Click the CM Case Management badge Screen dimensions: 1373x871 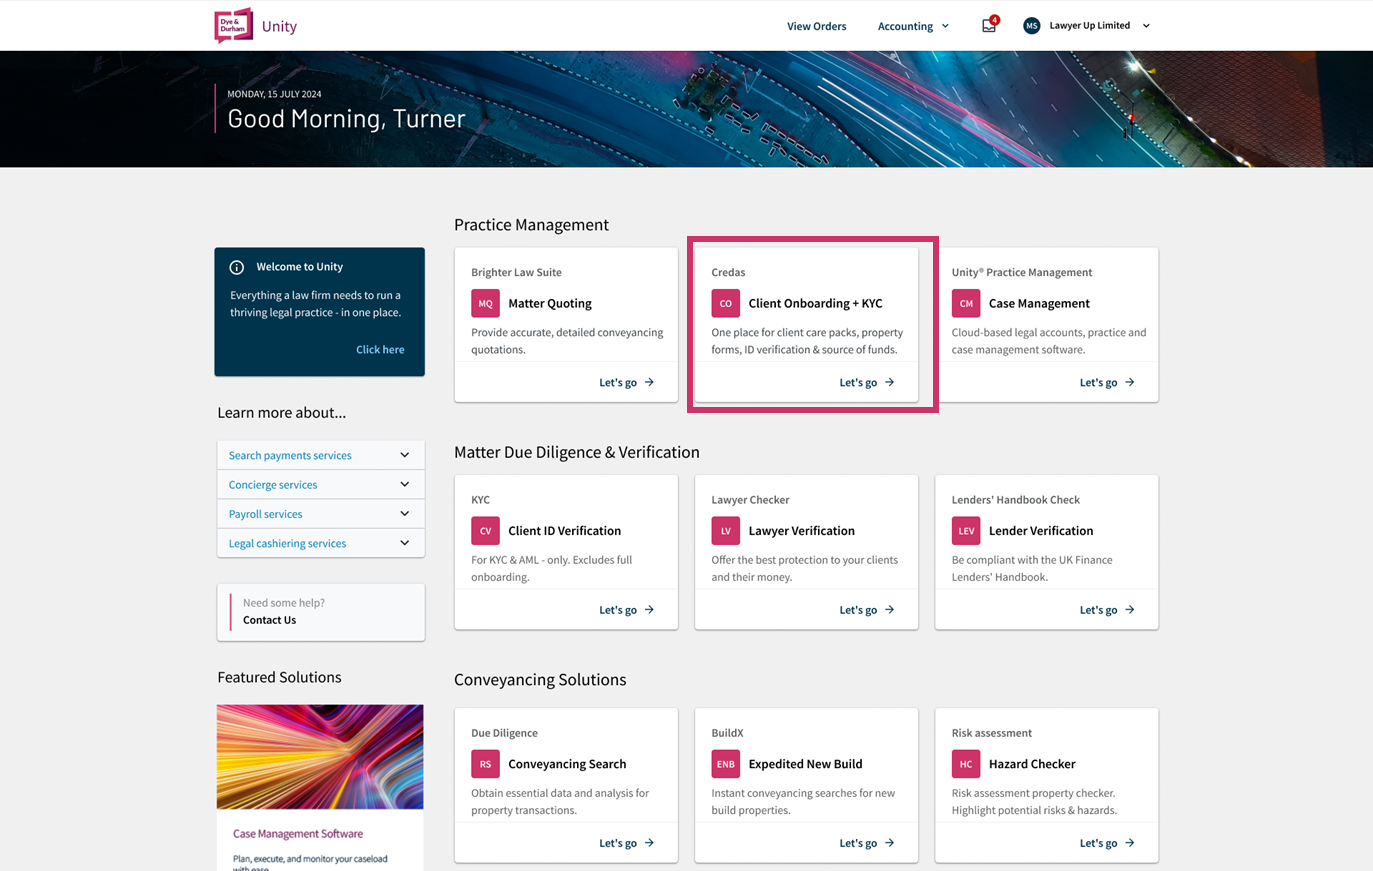966,303
